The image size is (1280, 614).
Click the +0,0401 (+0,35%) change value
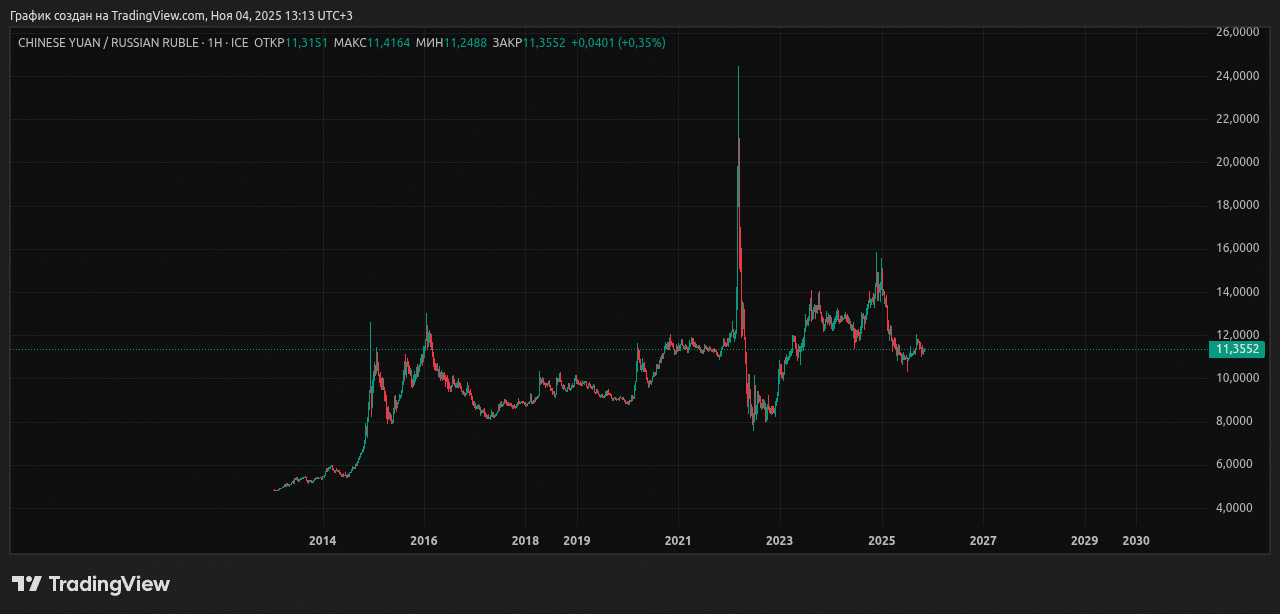[x=618, y=43]
